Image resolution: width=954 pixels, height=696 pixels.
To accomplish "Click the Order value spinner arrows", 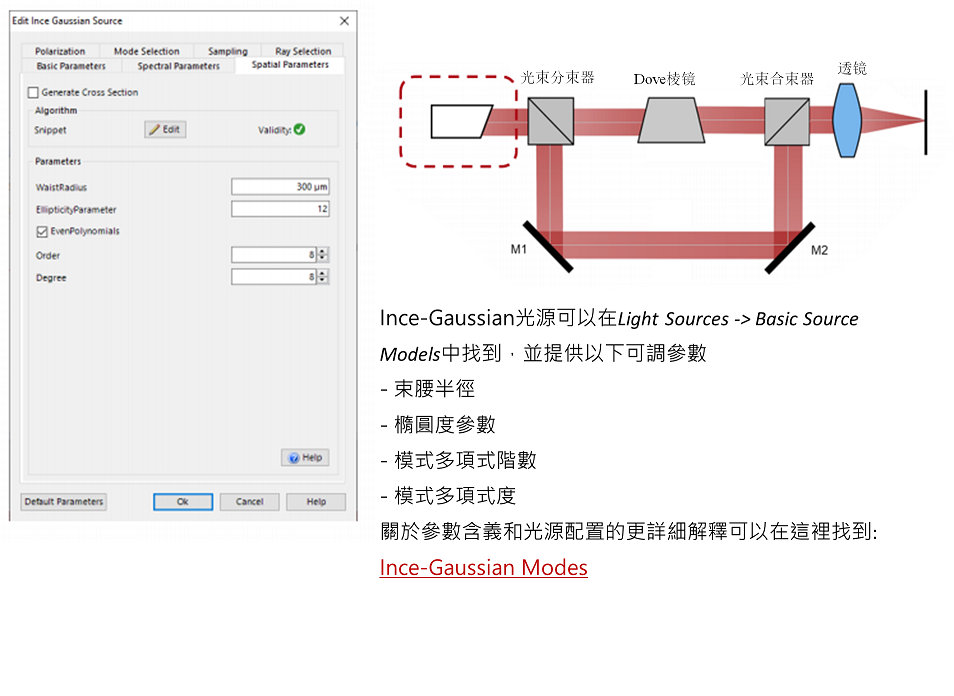I will (324, 255).
